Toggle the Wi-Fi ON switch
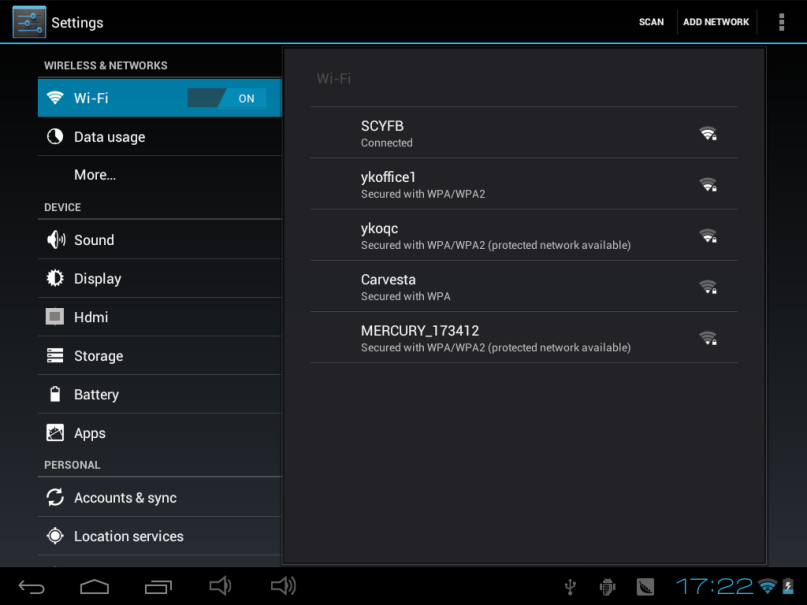 click(226, 98)
